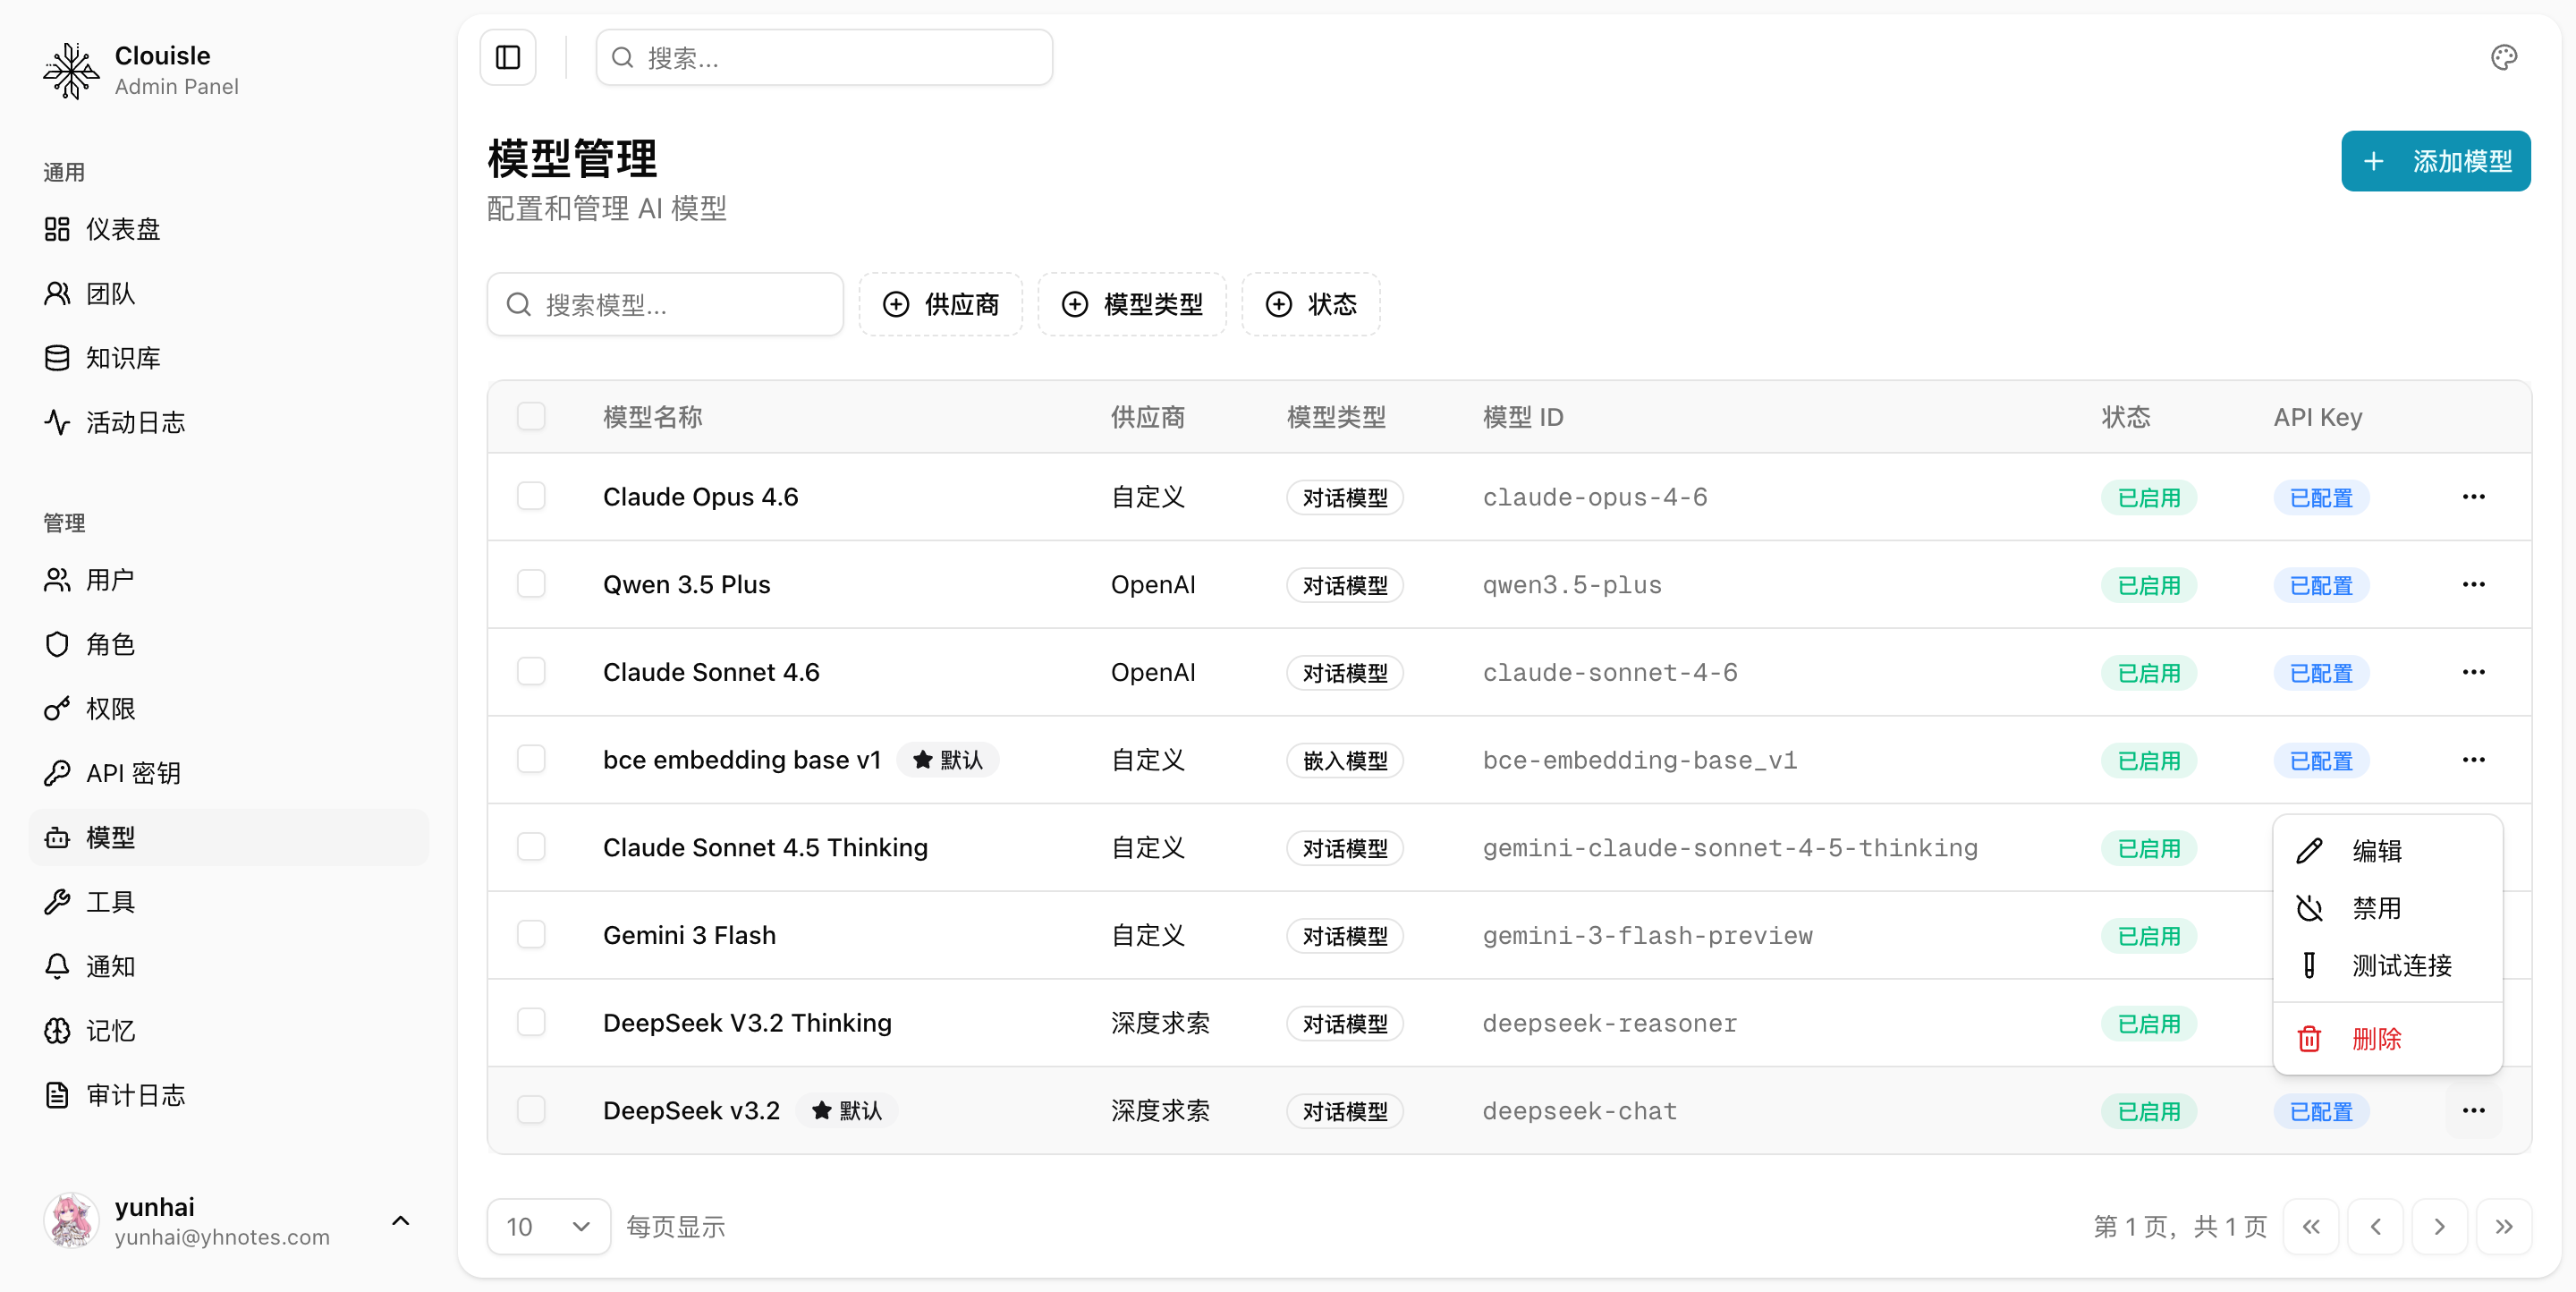Open the 记忆 memory sidebar item
This screenshot has height=1292, width=2576.
(x=110, y=1031)
